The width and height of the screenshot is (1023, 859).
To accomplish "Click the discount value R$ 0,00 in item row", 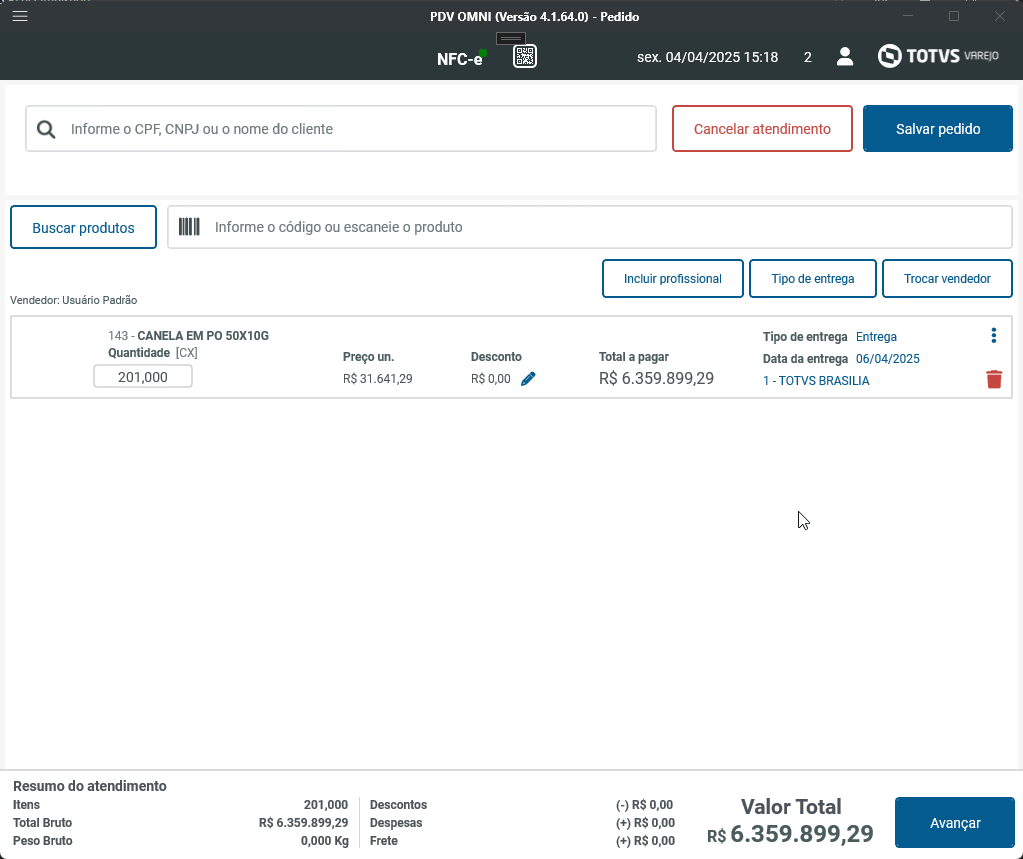I will click(491, 378).
